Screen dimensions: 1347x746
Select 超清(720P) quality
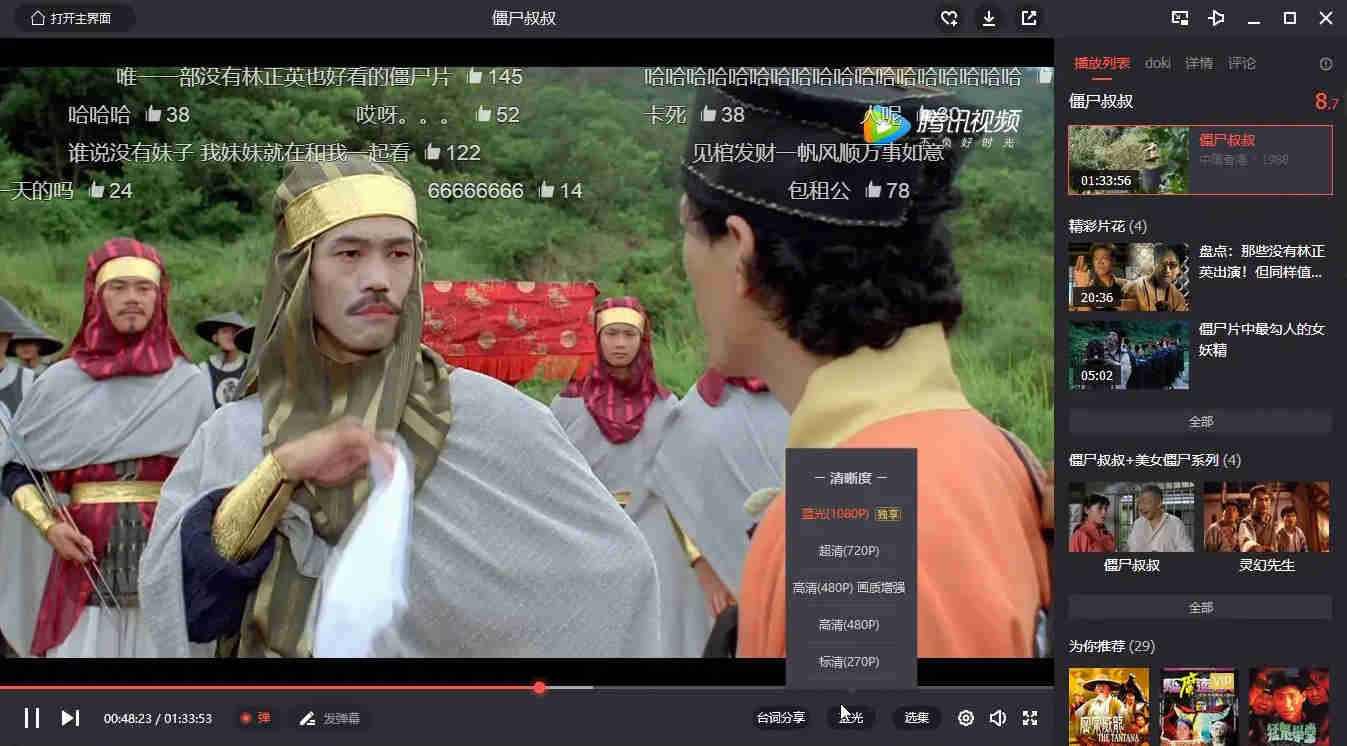851,551
